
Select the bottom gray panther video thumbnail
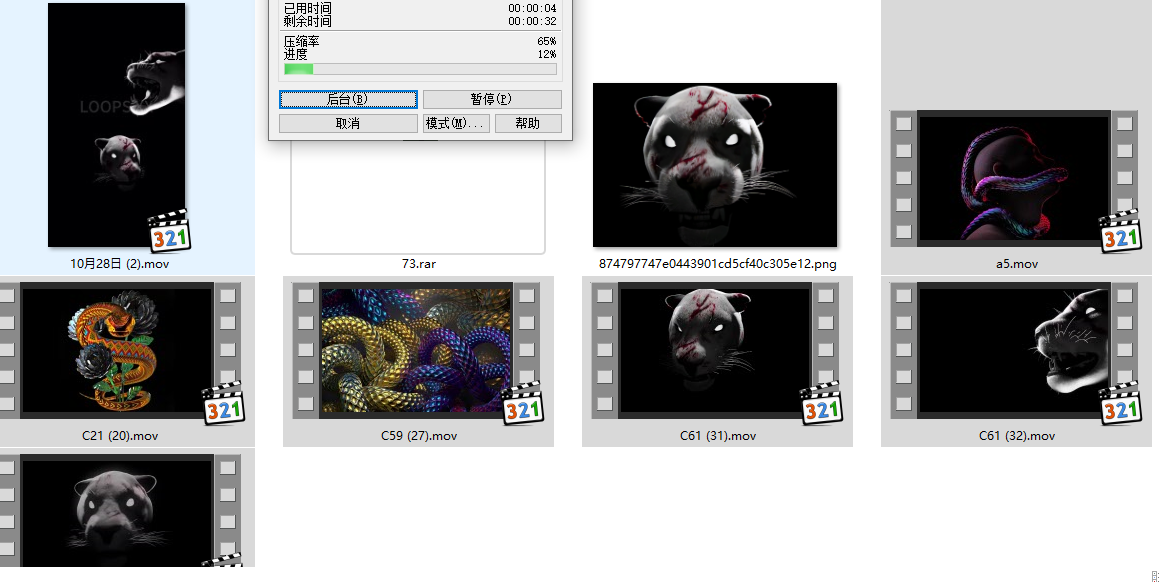click(118, 510)
